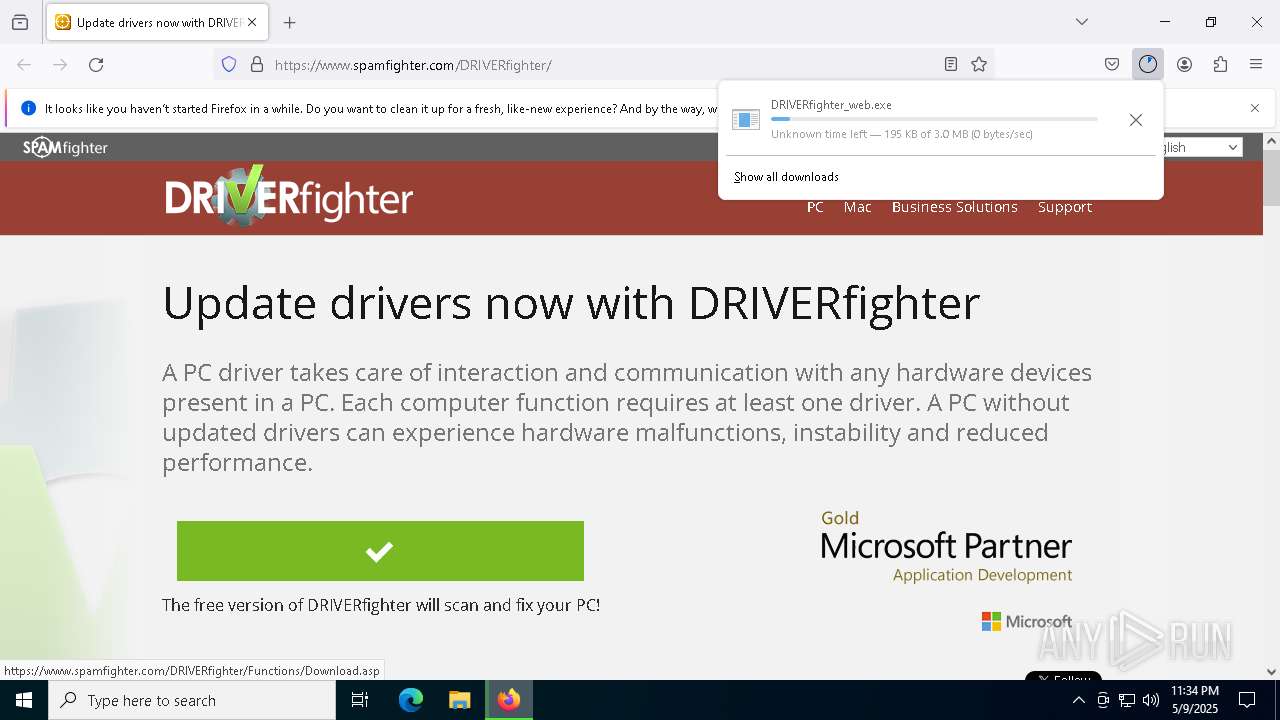Bookmark this page with star

point(979,65)
